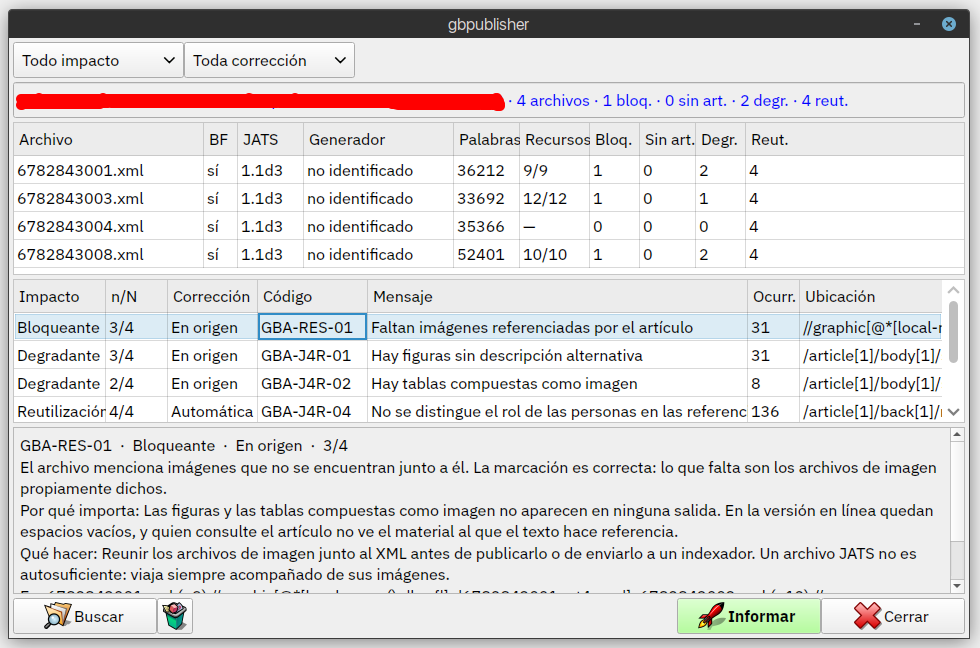Click detail pane scrollbar up arrow

pos(957,434)
